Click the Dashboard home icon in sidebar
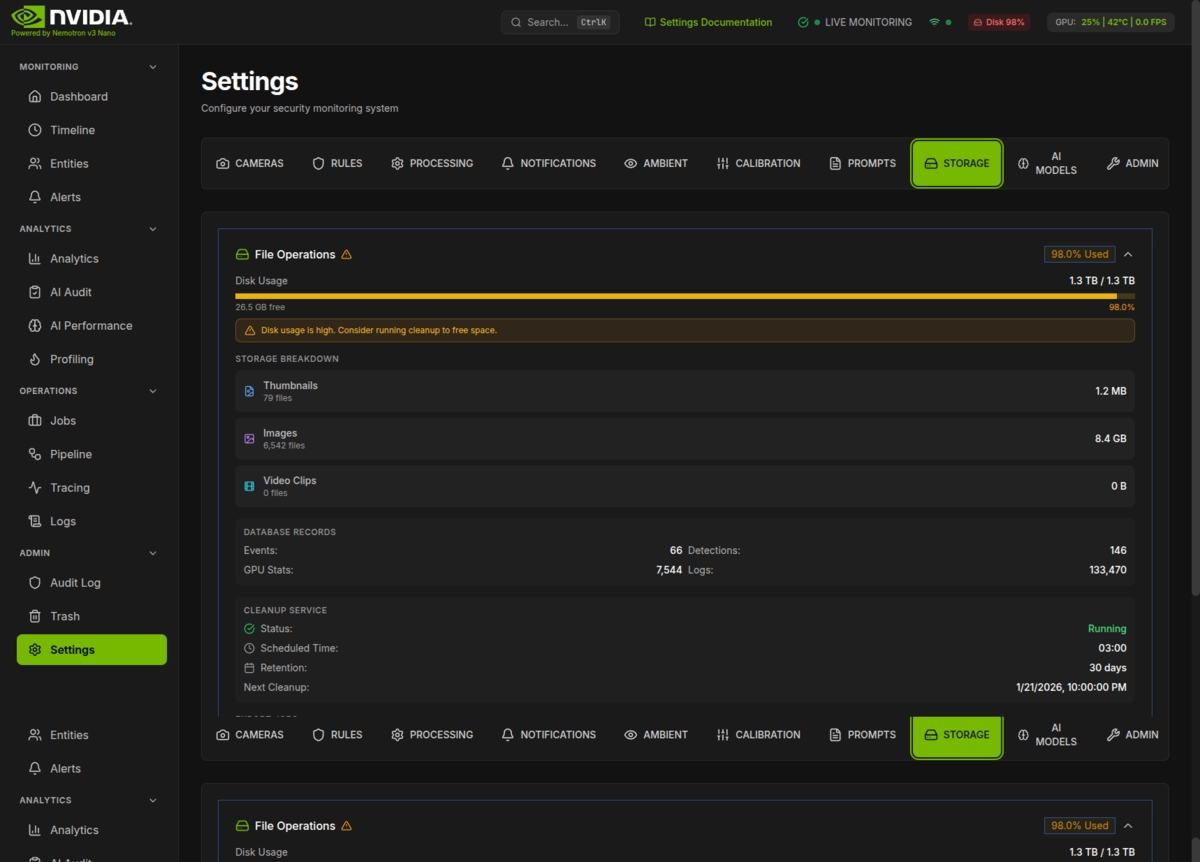This screenshot has height=862, width=1200. [x=35, y=97]
